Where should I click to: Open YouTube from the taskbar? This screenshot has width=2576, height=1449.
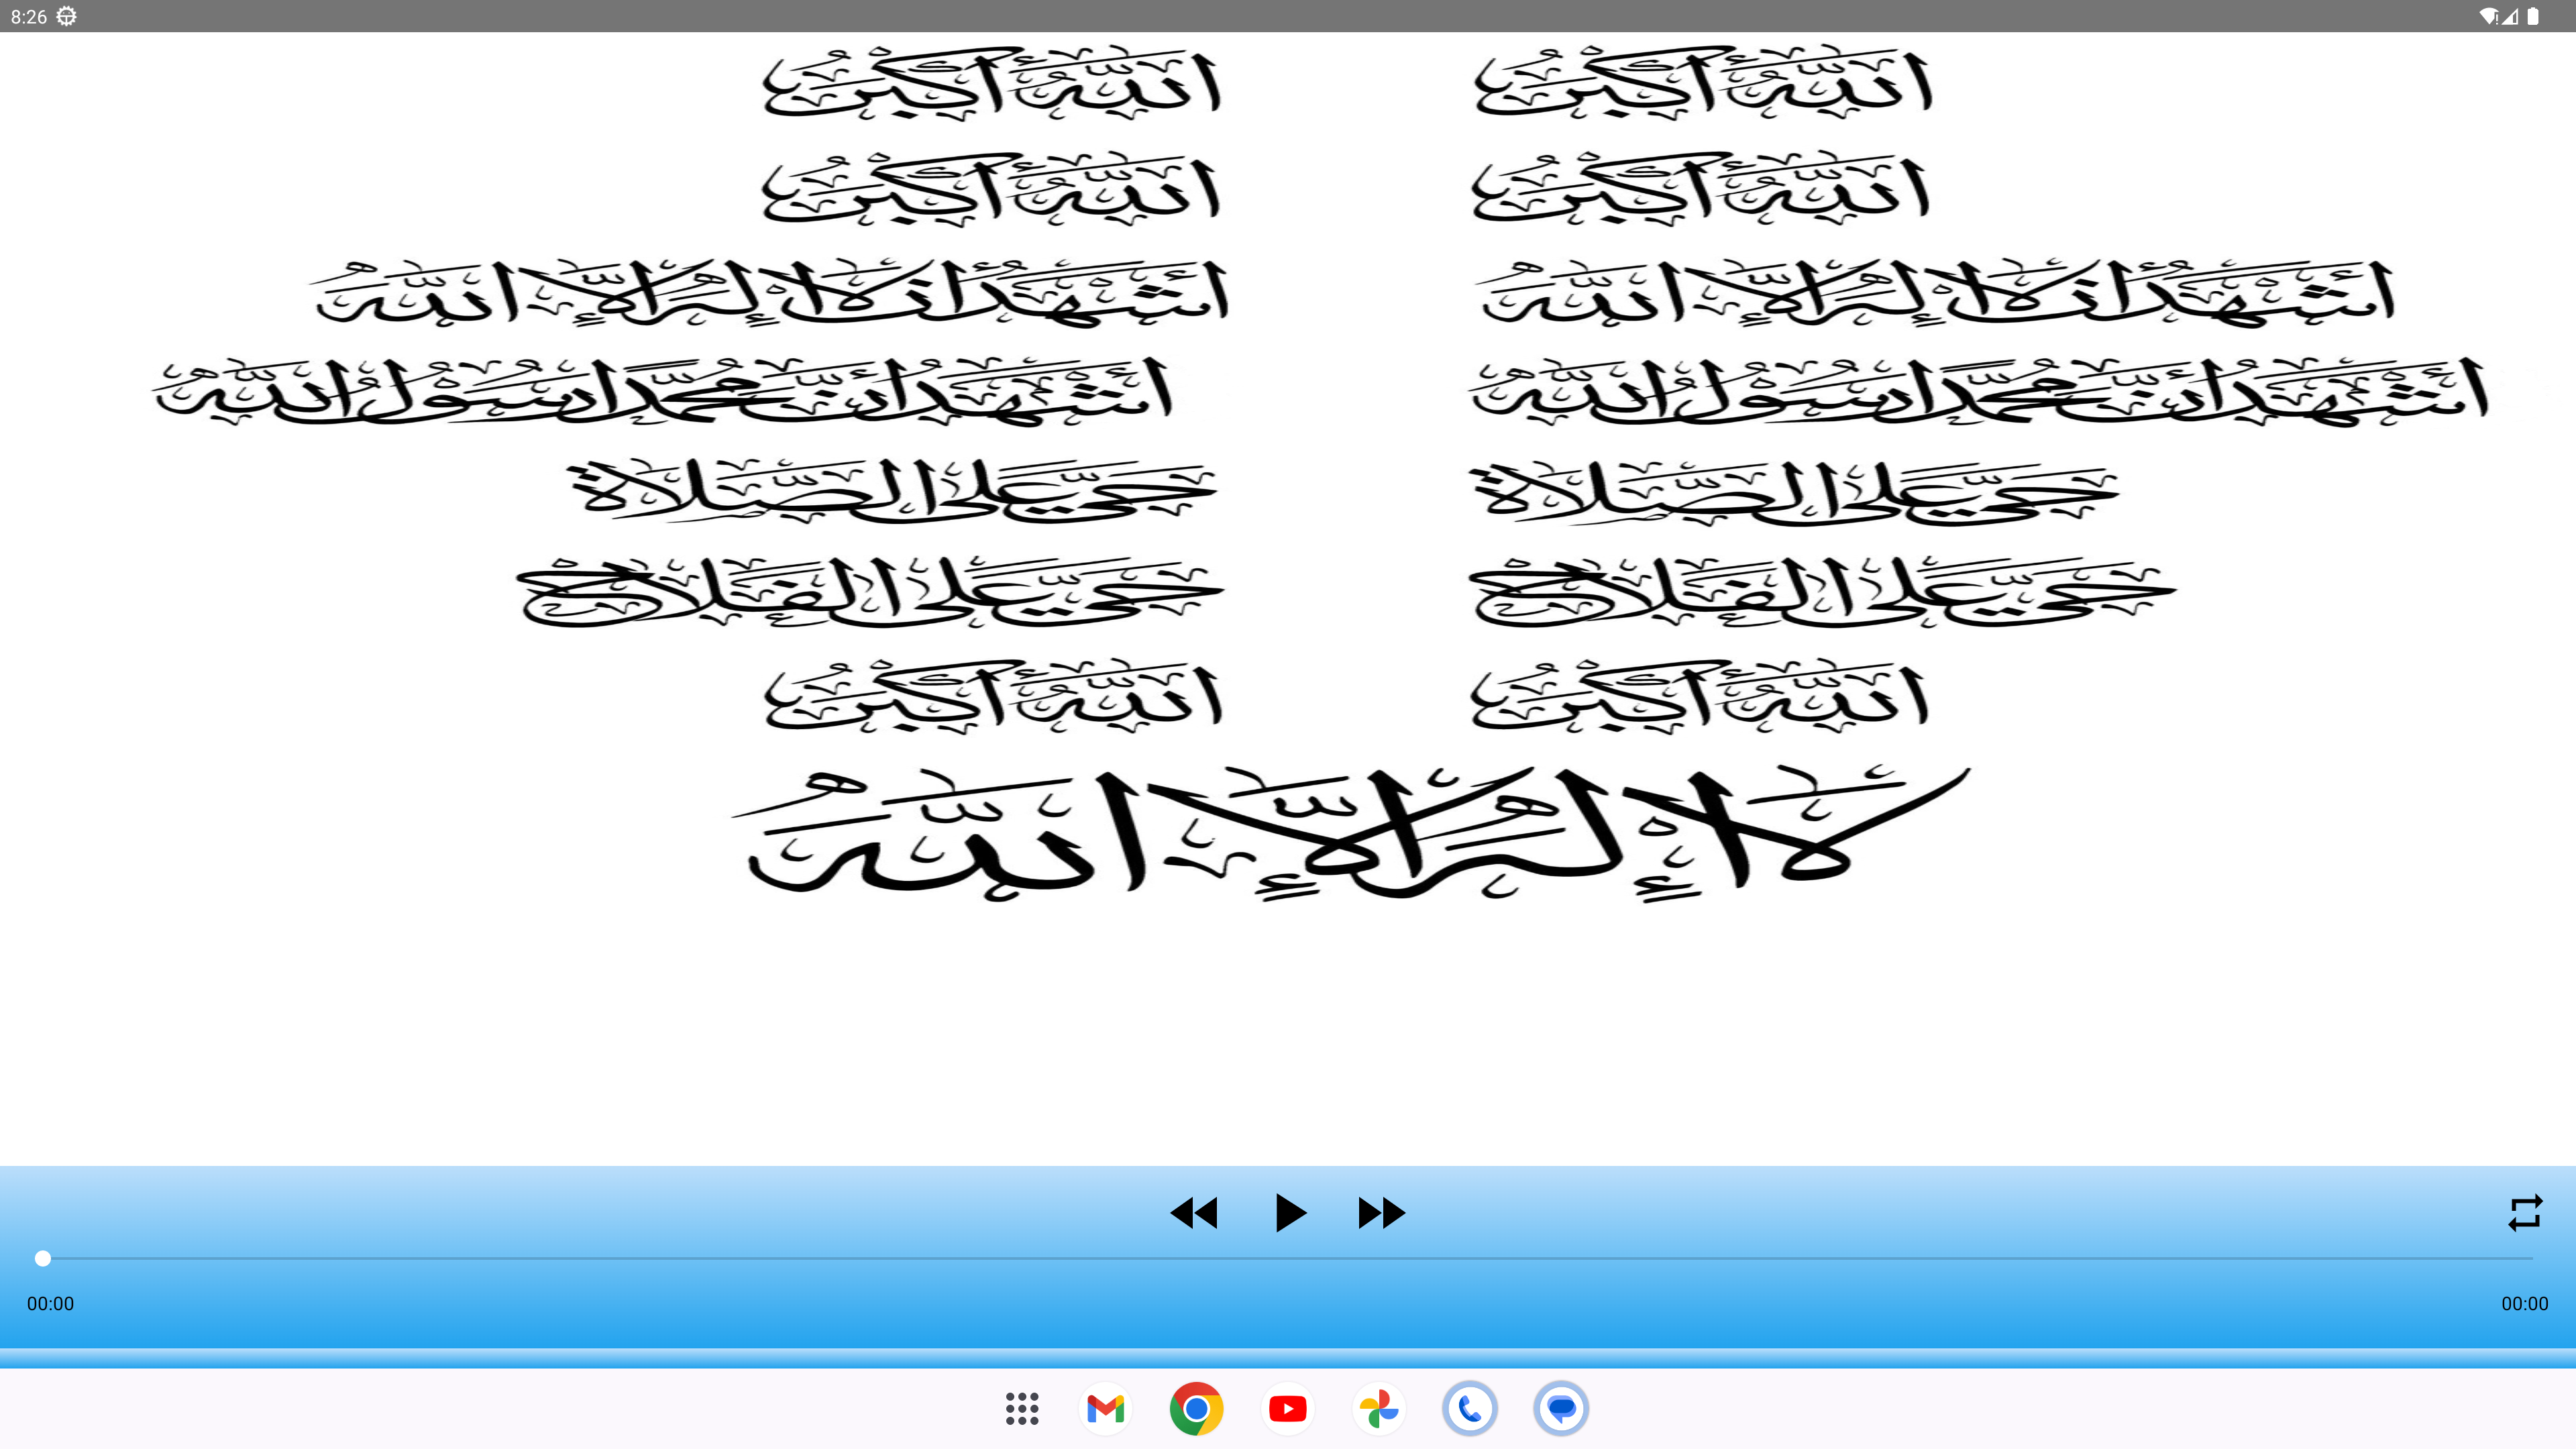(x=1287, y=1408)
